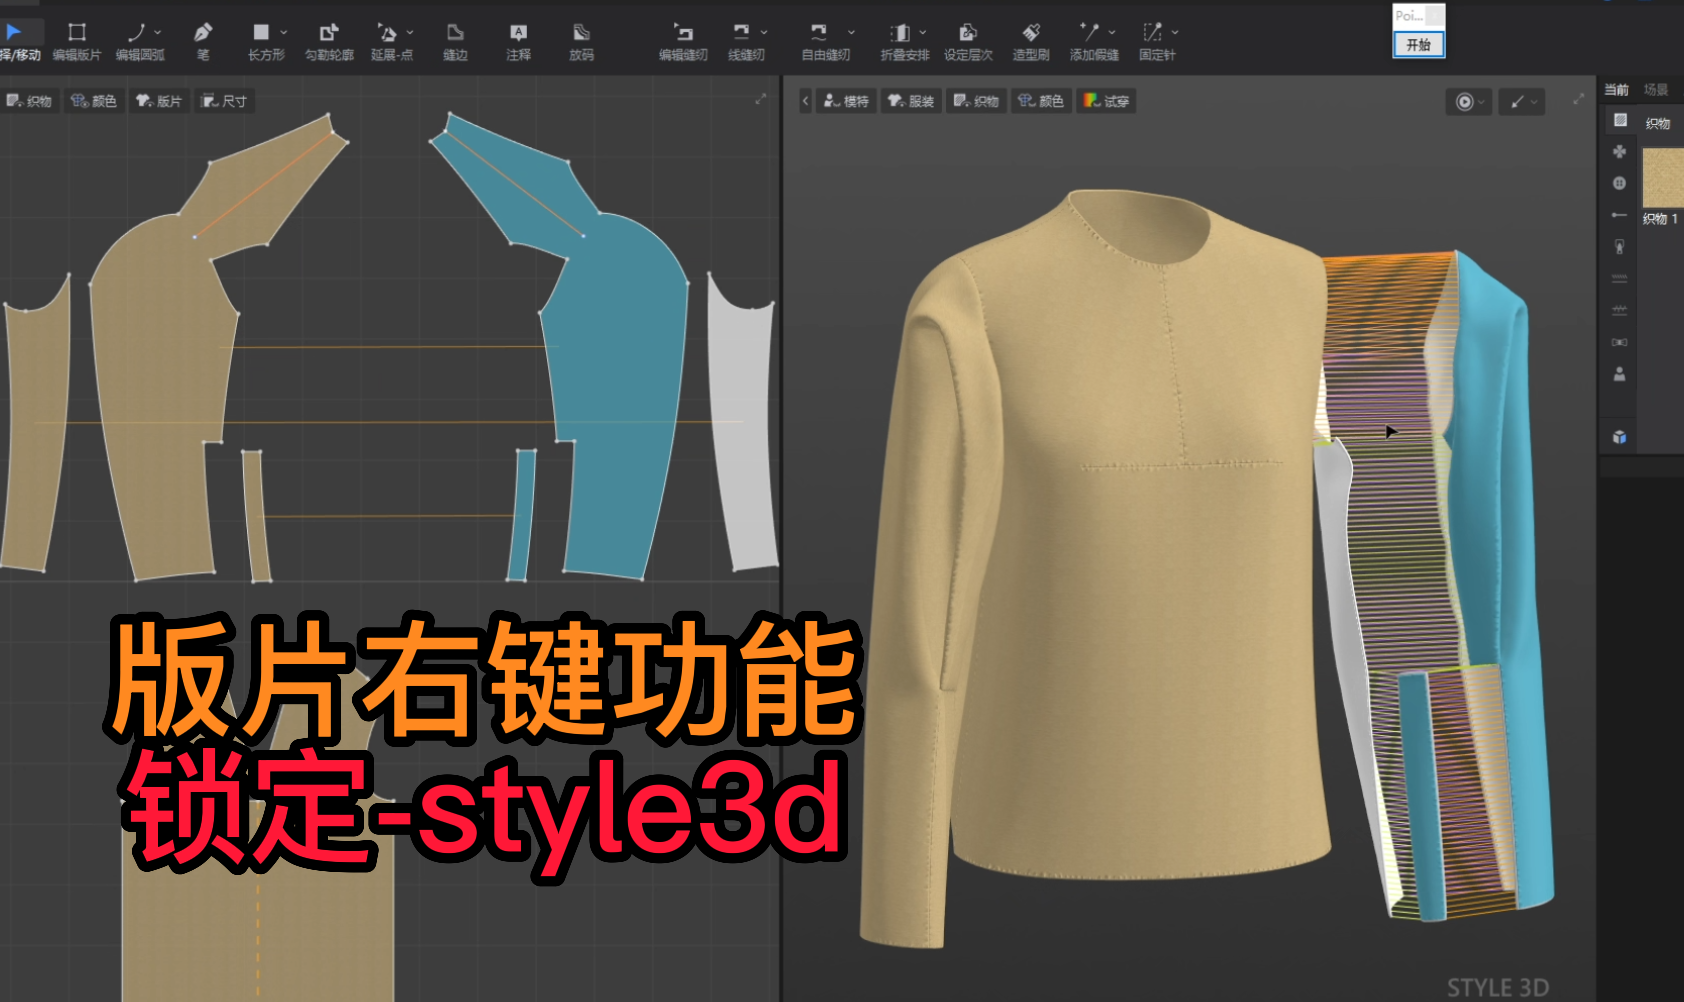Select the 编辑圆弧 curve tool
The width and height of the screenshot is (1684, 1002).
pos(138,42)
